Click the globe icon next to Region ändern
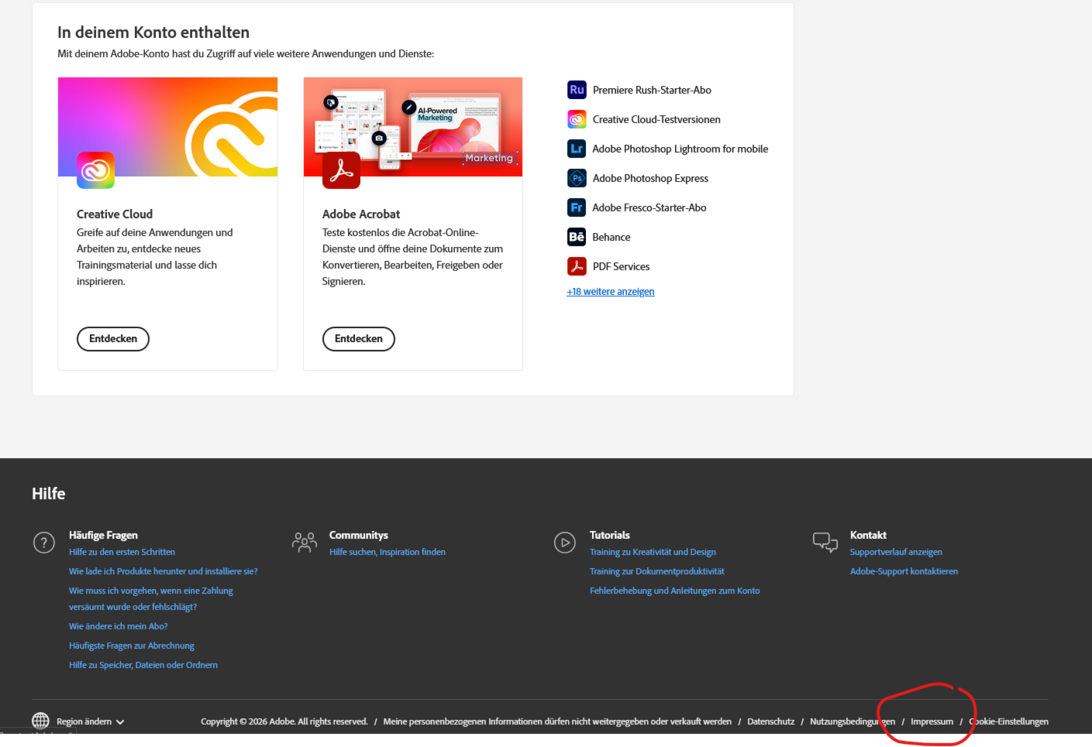 (x=40, y=720)
